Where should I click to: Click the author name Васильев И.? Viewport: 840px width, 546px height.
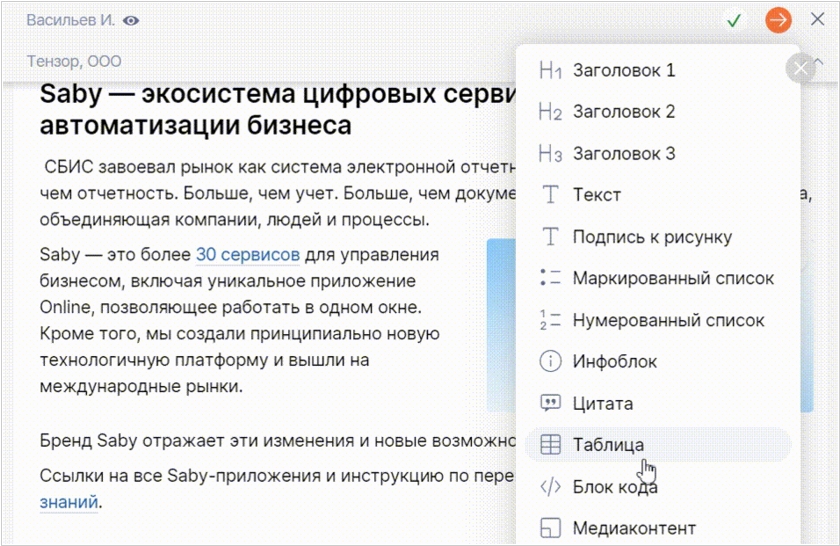[x=70, y=20]
